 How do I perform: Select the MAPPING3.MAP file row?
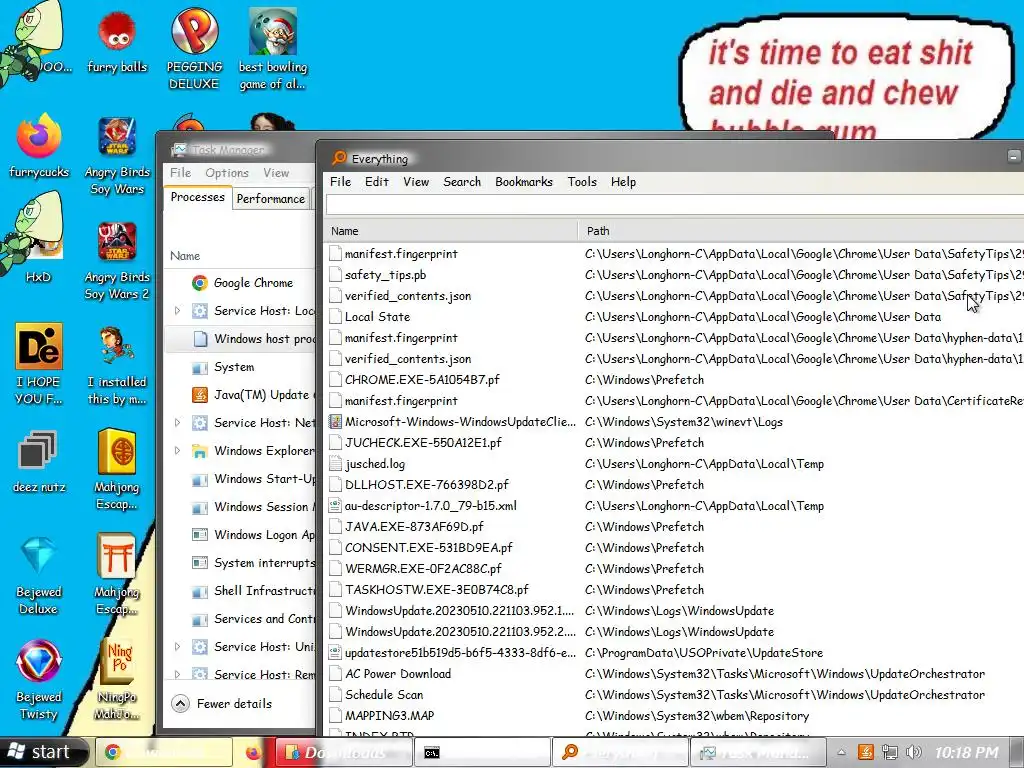coord(673,715)
